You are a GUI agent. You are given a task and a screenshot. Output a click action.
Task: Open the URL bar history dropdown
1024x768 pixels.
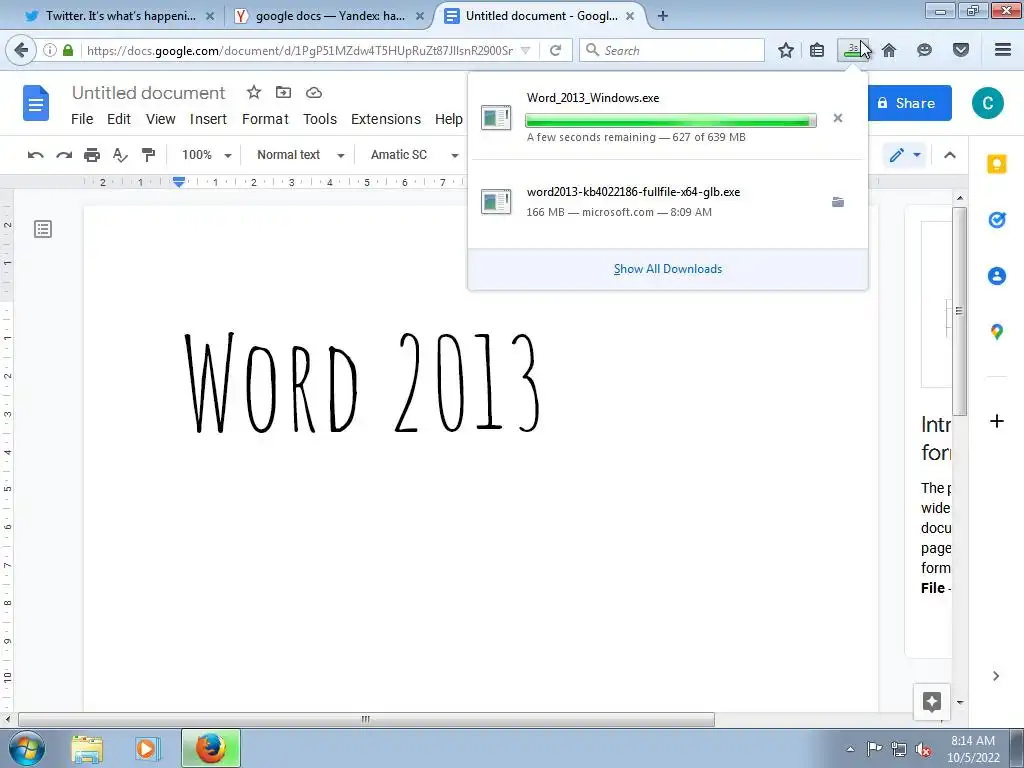pyautogui.click(x=526, y=50)
